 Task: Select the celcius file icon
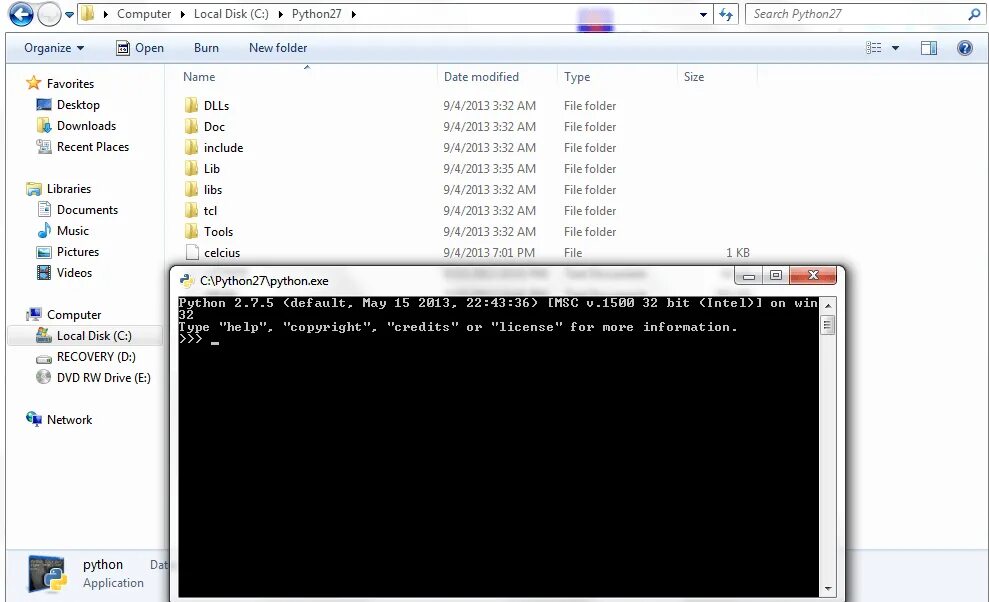192,252
